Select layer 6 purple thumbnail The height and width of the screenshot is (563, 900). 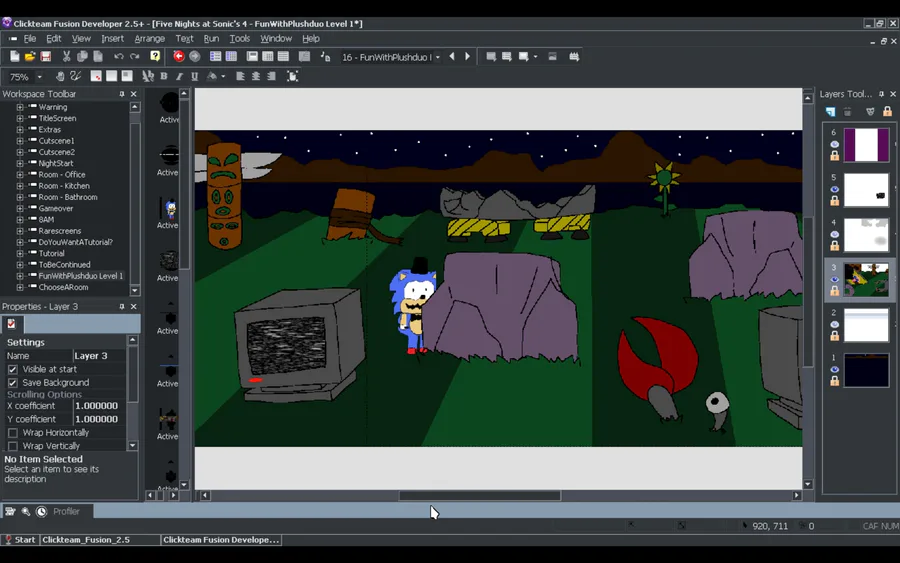coord(866,145)
